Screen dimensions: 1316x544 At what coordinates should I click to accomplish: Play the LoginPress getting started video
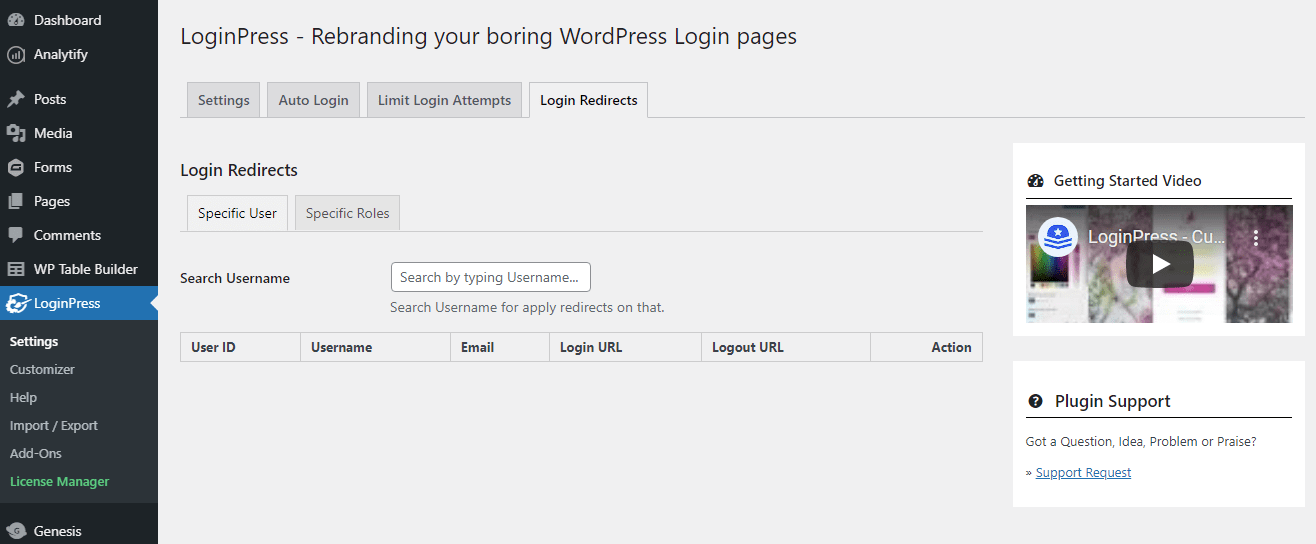(1160, 264)
